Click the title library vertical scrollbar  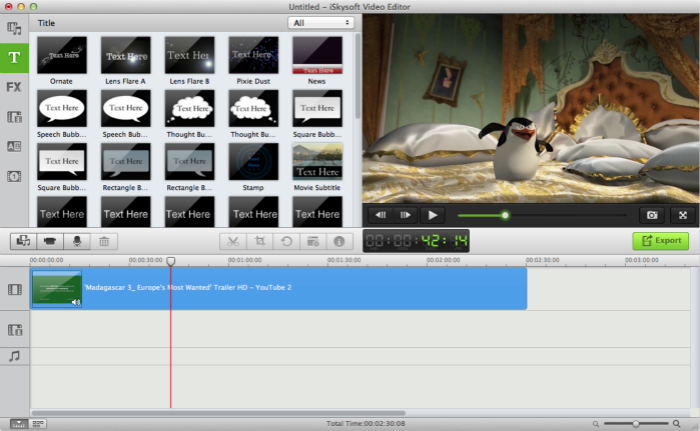point(358,76)
